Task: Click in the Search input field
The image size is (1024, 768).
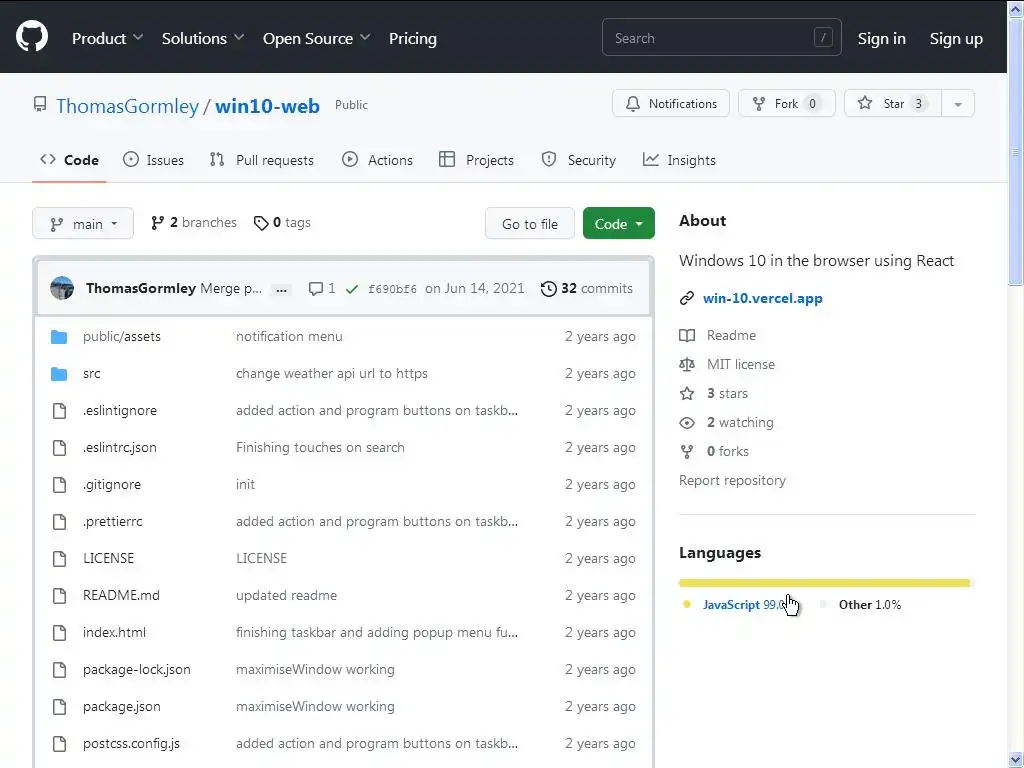Action: pyautogui.click(x=722, y=38)
